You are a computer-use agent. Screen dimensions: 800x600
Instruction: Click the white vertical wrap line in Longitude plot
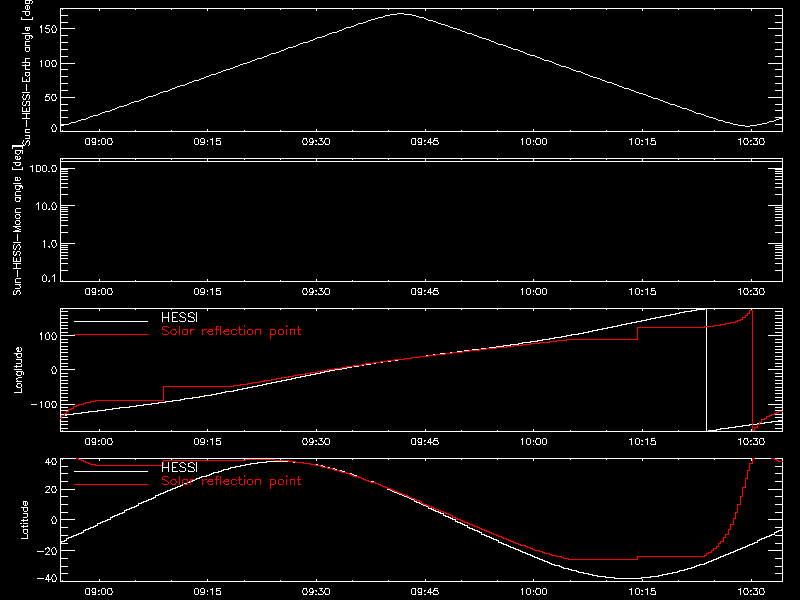[x=706, y=370]
